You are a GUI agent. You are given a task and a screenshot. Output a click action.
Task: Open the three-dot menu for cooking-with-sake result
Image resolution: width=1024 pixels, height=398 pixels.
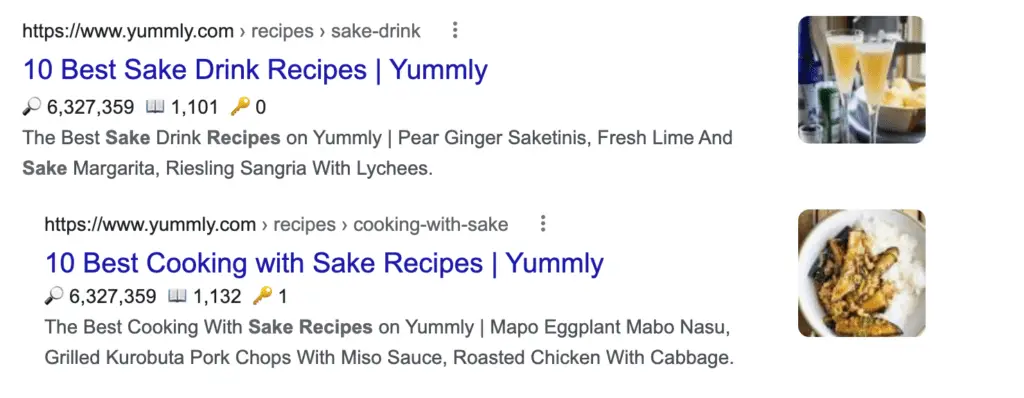click(543, 224)
